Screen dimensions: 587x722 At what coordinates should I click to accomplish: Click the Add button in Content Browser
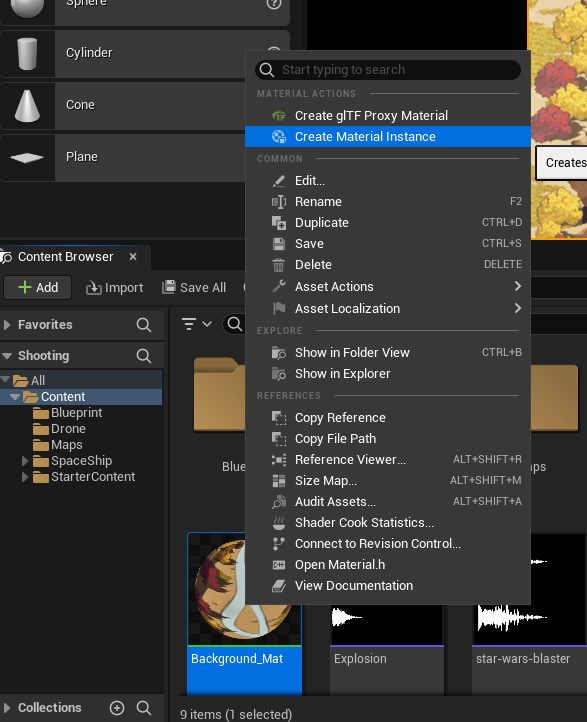click(38, 288)
